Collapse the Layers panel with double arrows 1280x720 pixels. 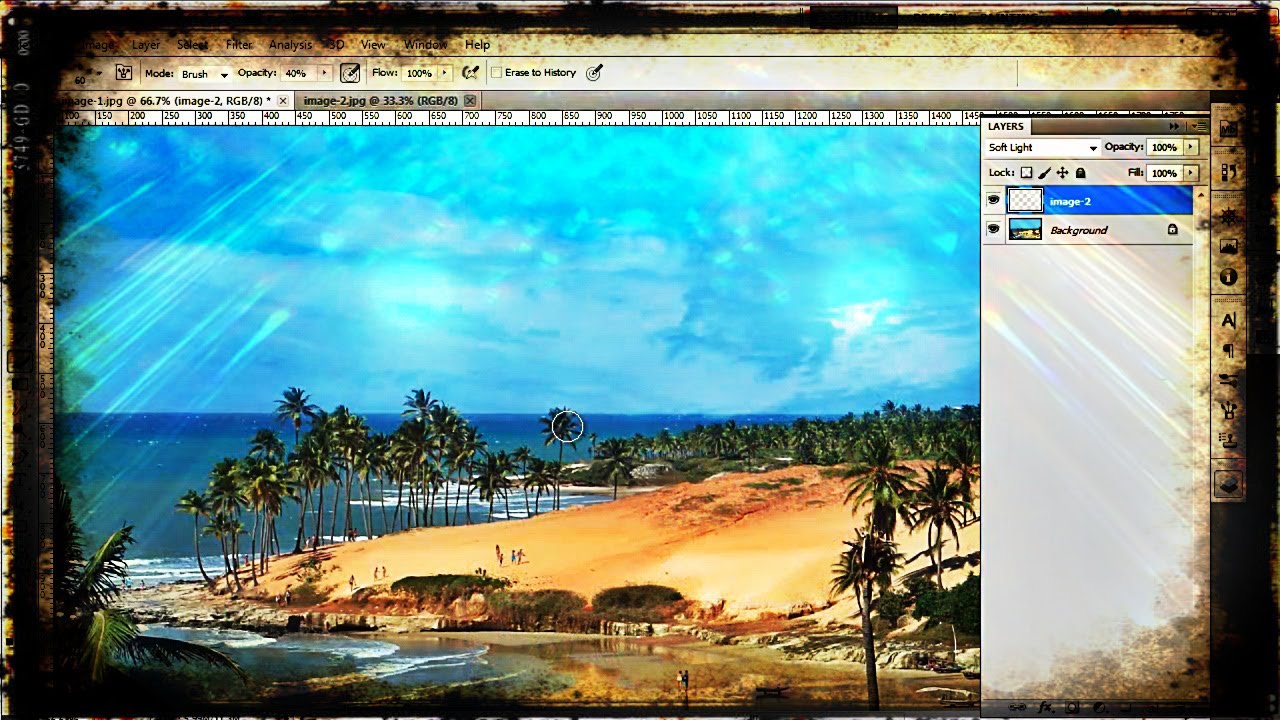(1175, 127)
